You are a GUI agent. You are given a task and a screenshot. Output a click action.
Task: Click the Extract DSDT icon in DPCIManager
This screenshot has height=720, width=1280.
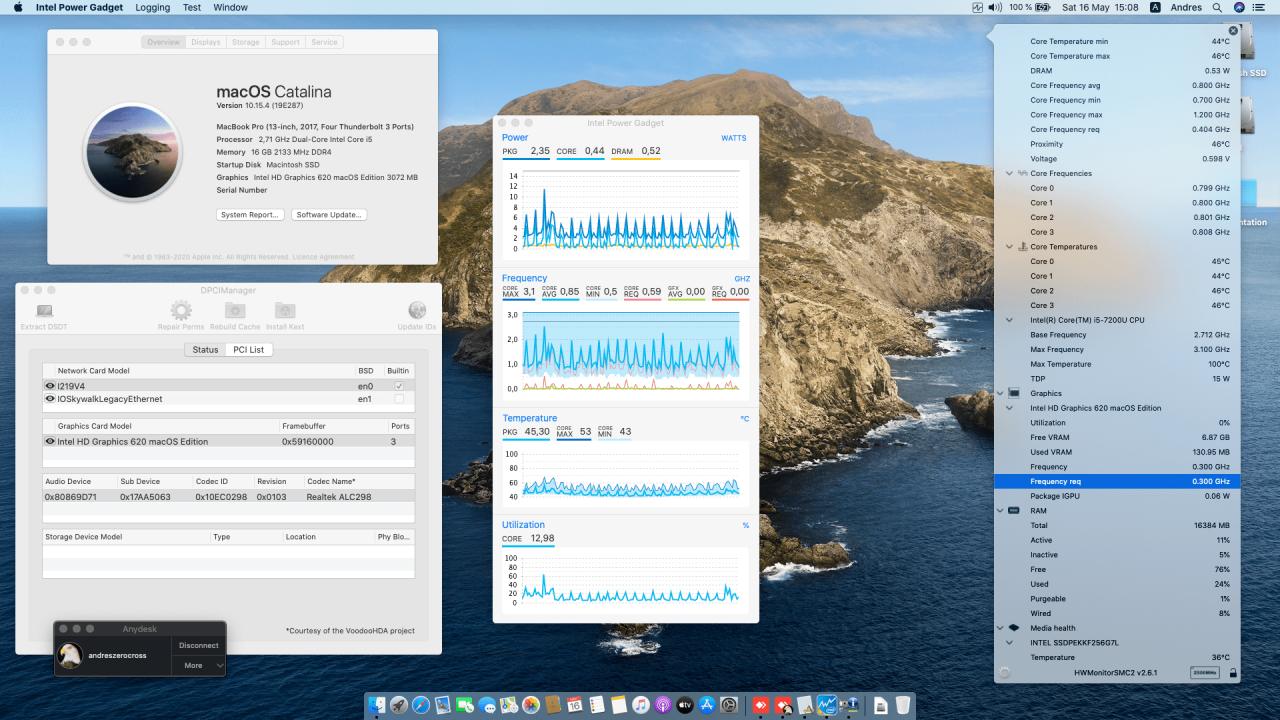point(44,311)
